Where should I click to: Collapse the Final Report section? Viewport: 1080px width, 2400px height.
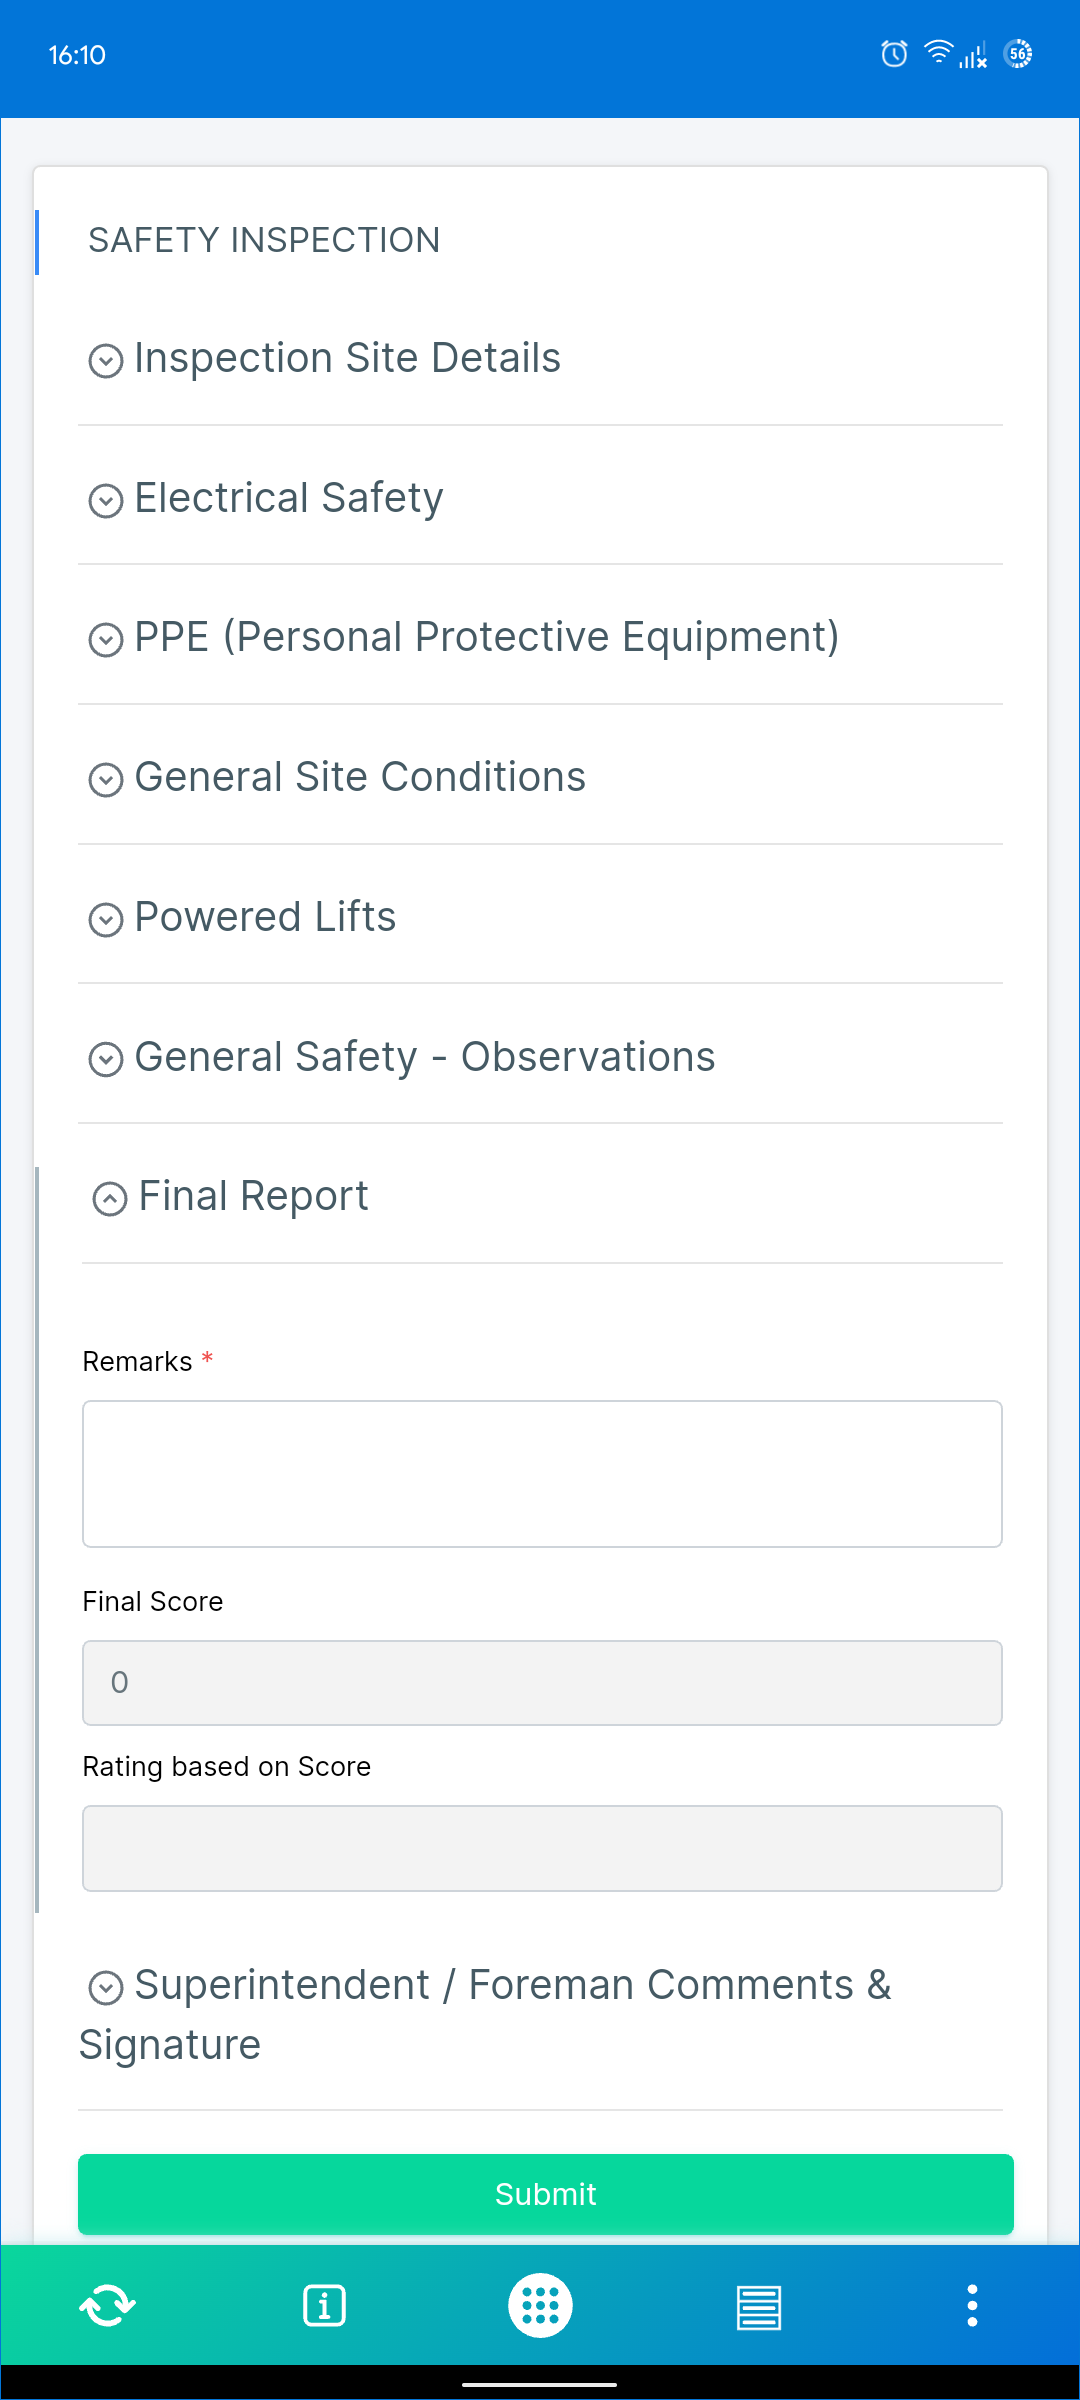point(253,1197)
